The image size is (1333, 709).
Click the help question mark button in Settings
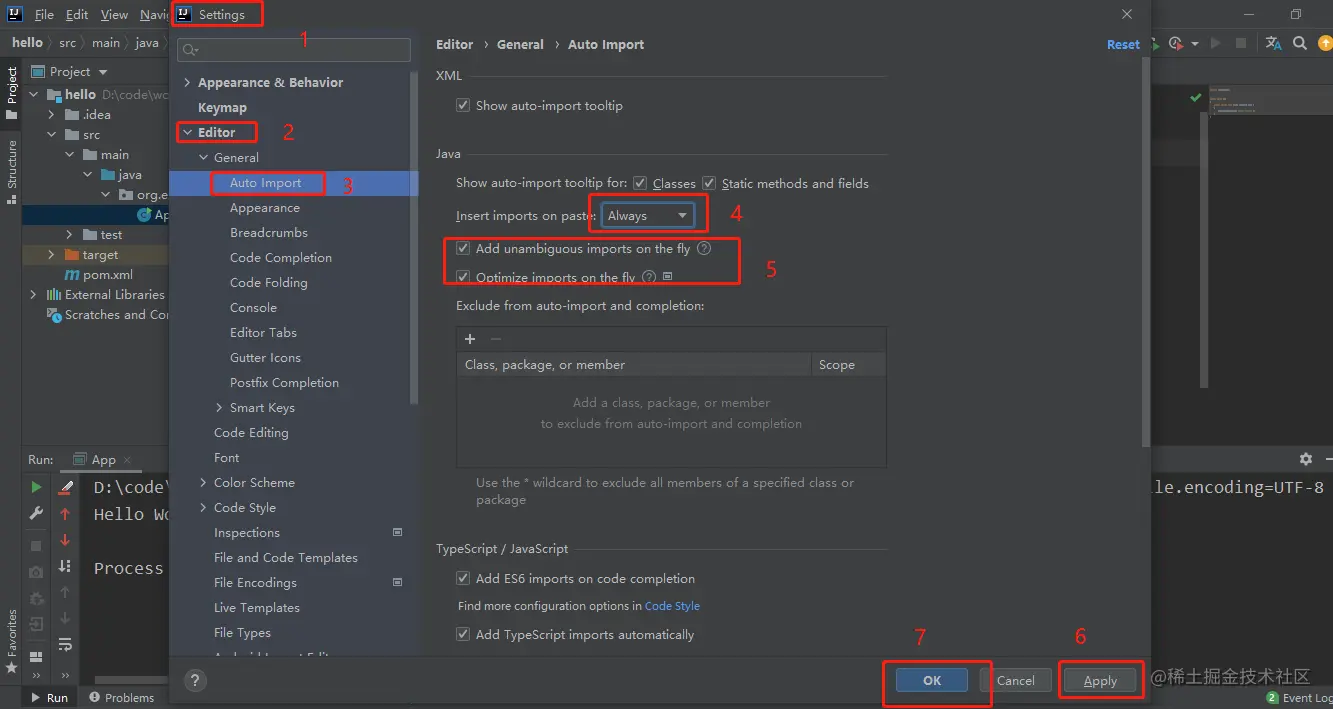pyautogui.click(x=195, y=680)
